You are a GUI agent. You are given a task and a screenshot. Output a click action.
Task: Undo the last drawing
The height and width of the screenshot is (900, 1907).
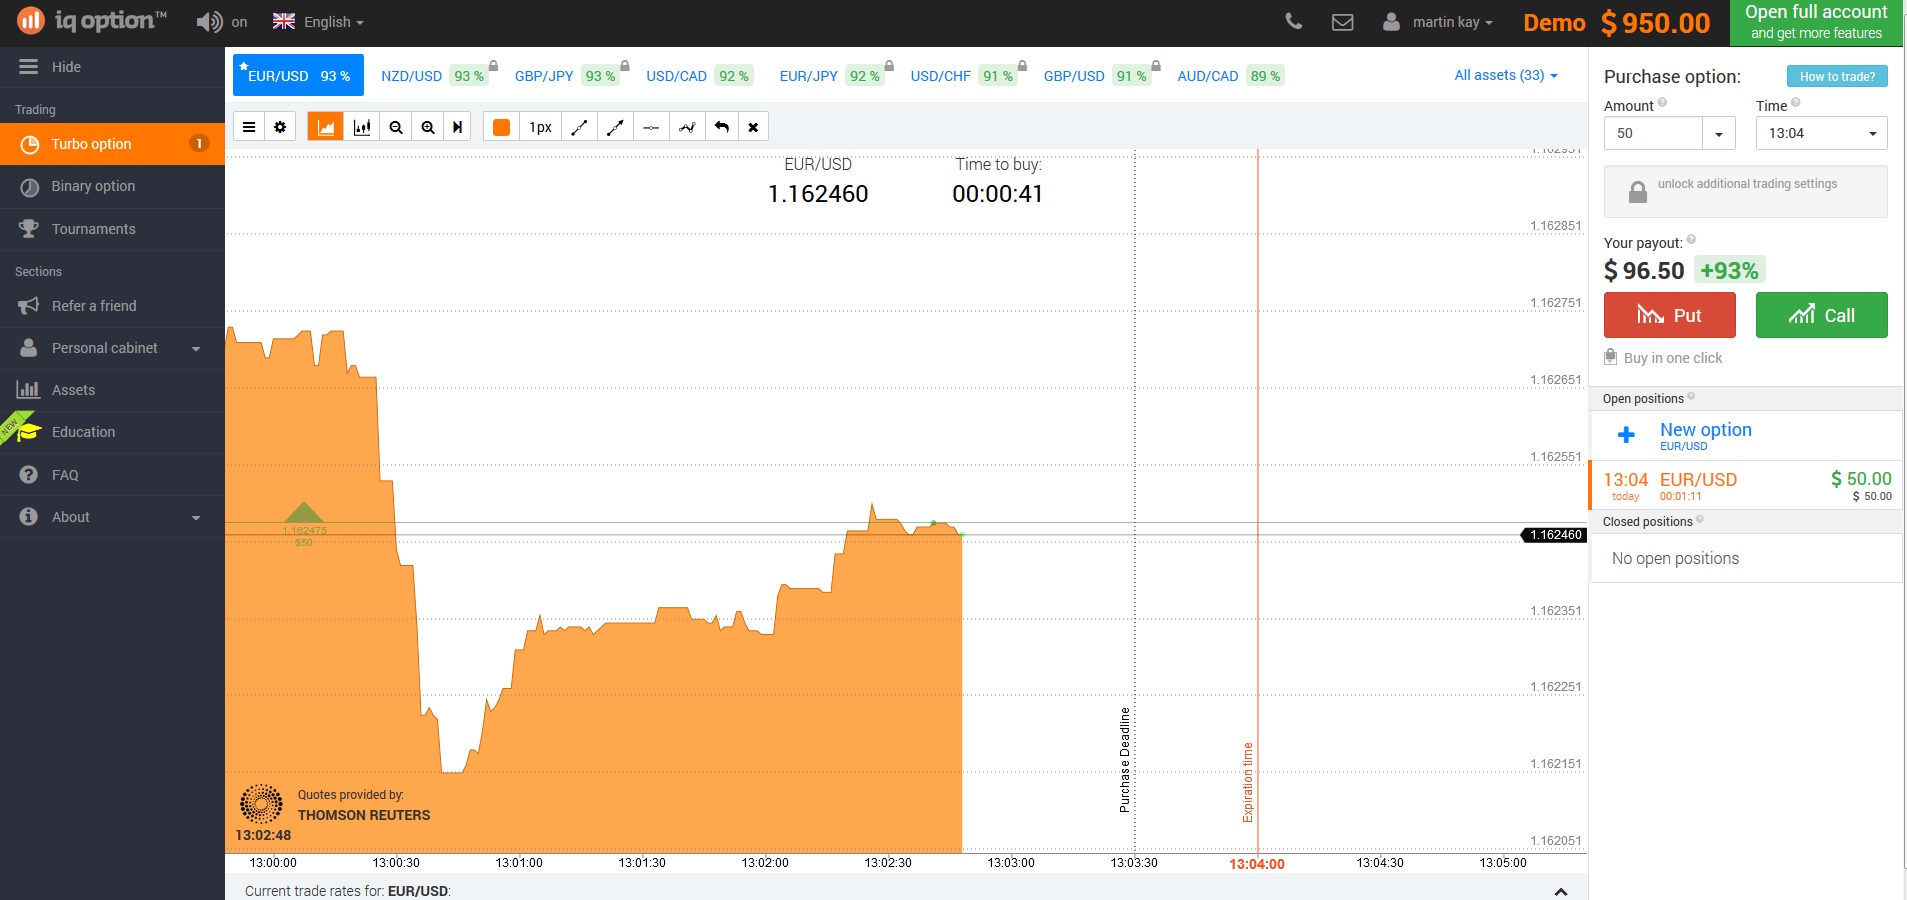(x=722, y=127)
